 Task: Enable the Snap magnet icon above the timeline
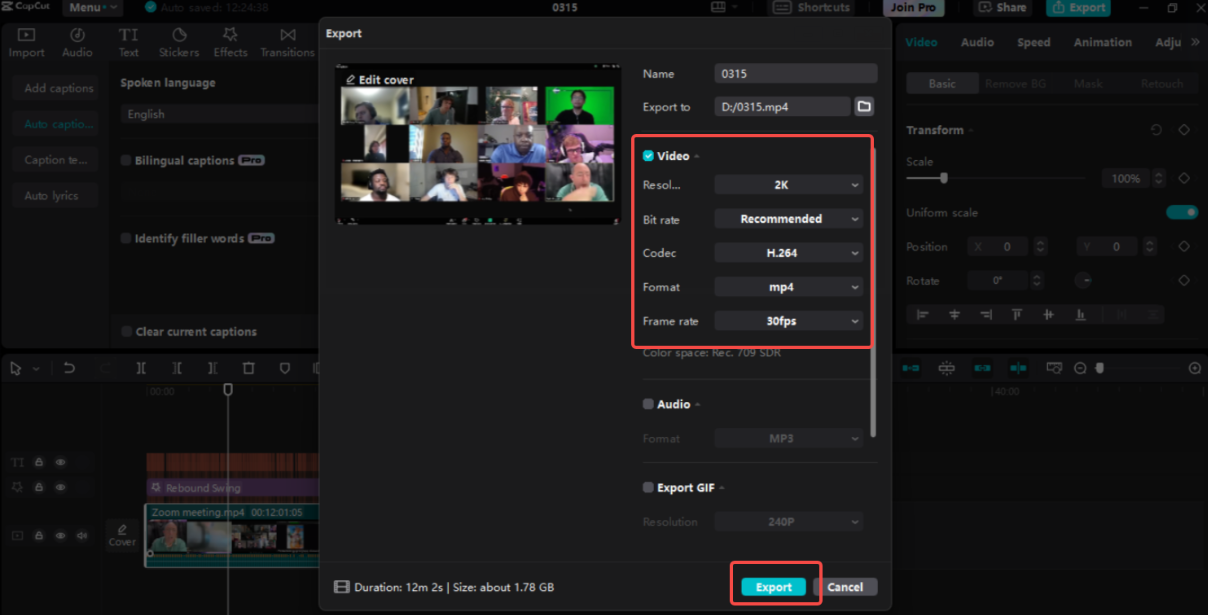coord(947,368)
